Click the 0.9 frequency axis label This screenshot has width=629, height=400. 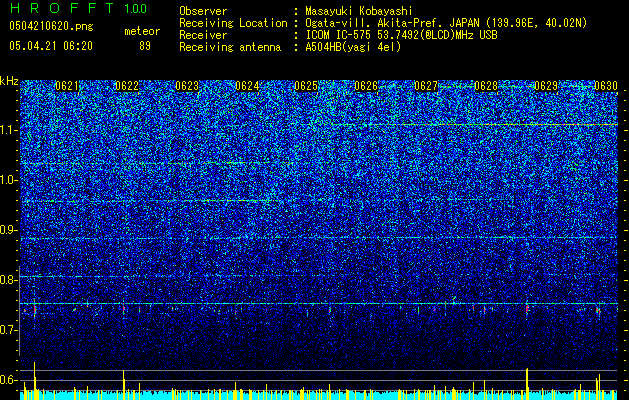point(9,230)
